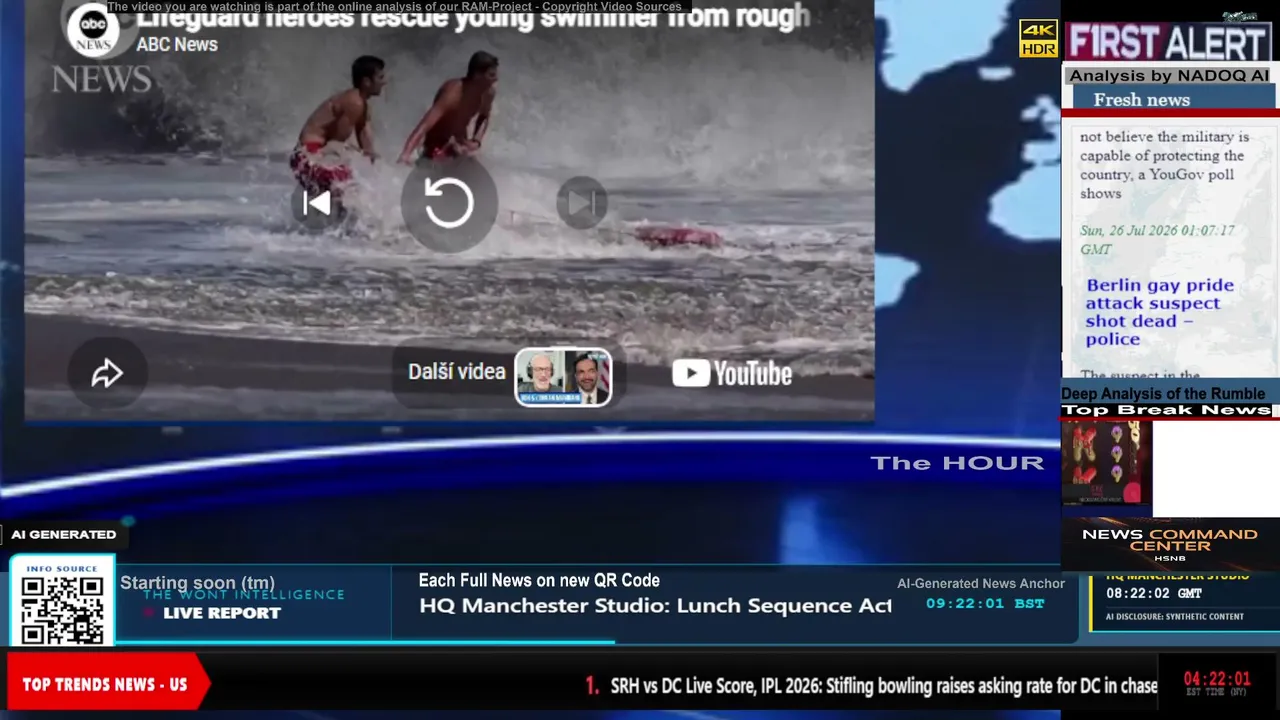Open the 'Další videa' more videos button
This screenshot has width=1280, height=720.
457,372
